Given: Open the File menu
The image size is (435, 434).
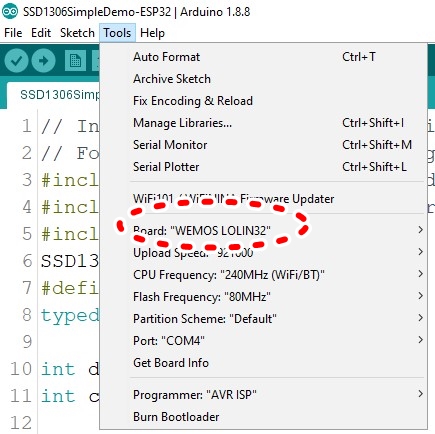Looking at the screenshot, I should click(x=13, y=33).
